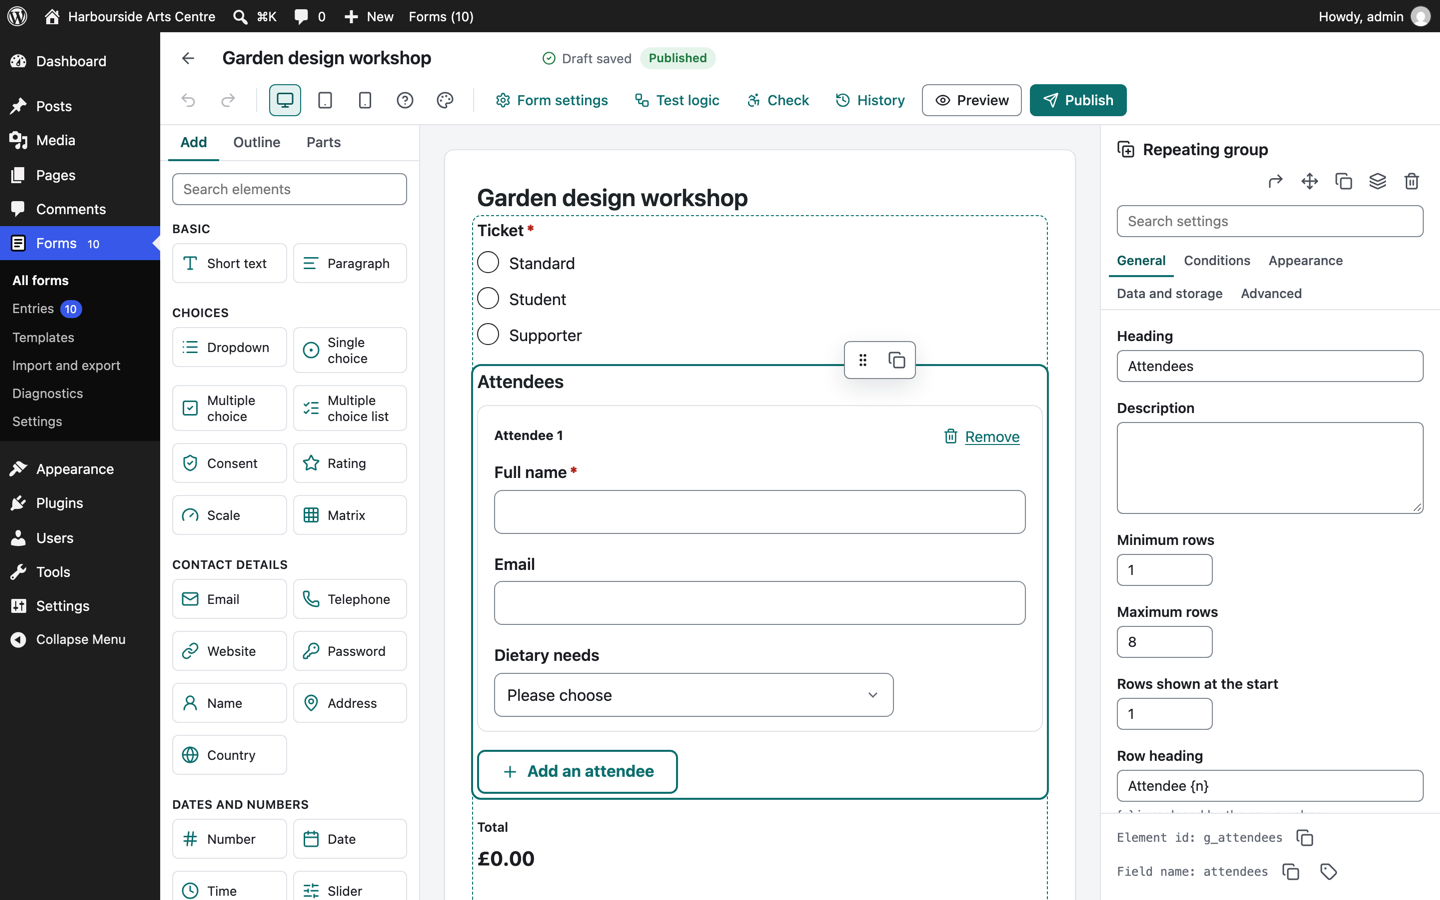Copy the field name attendees

(x=1290, y=872)
